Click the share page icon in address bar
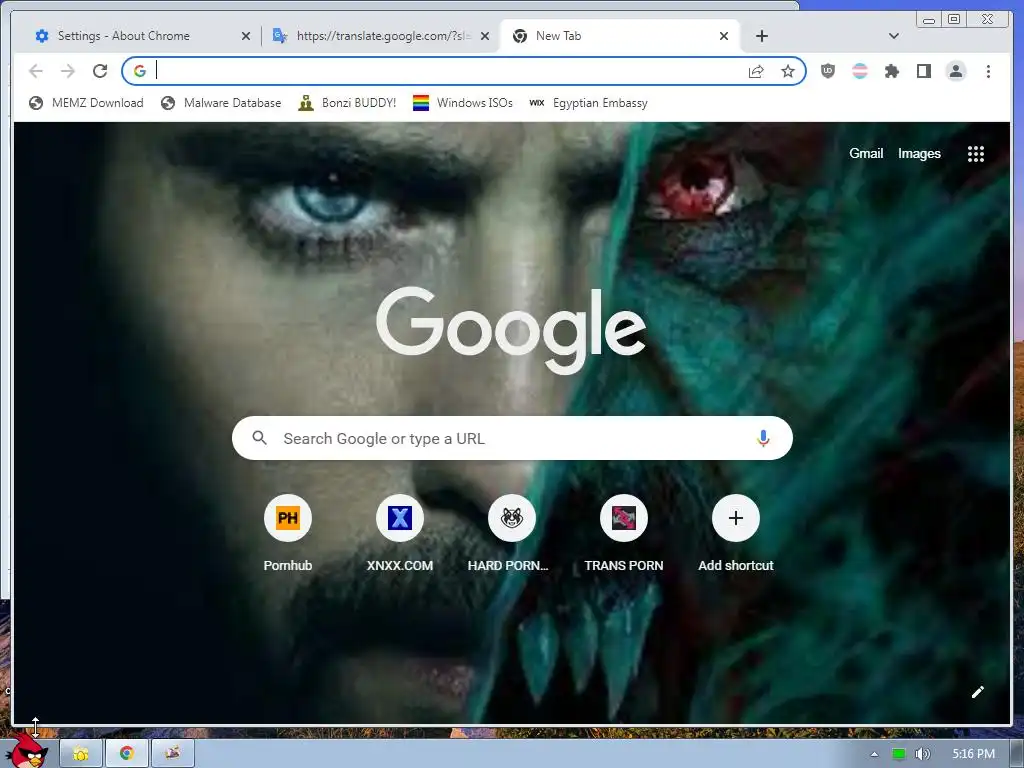 click(x=756, y=71)
